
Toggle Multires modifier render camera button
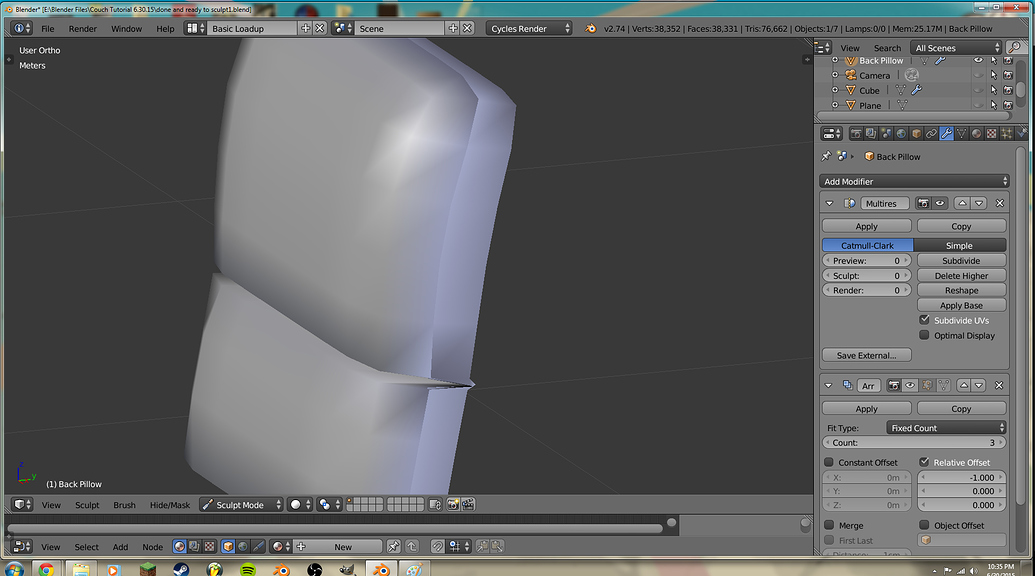click(x=923, y=203)
